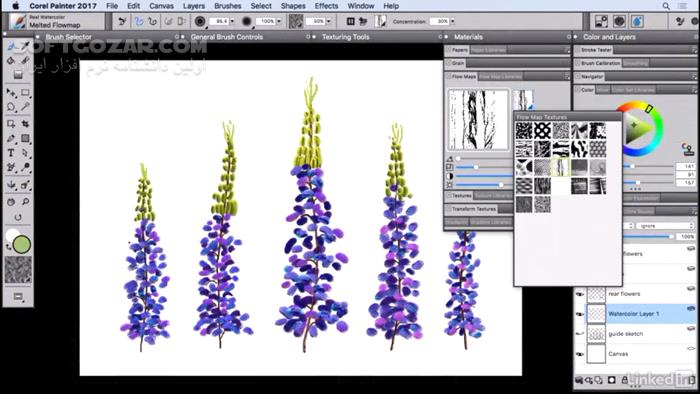The height and width of the screenshot is (394, 700).
Task: Toggle visibility of Watercolor Layer 1
Action: click(x=579, y=314)
